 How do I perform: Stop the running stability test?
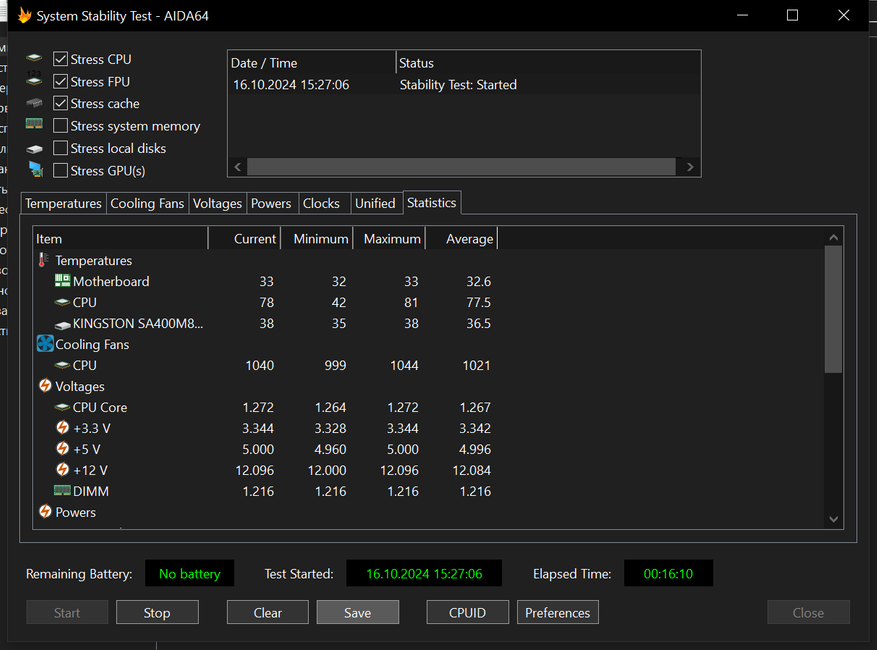pyautogui.click(x=157, y=613)
